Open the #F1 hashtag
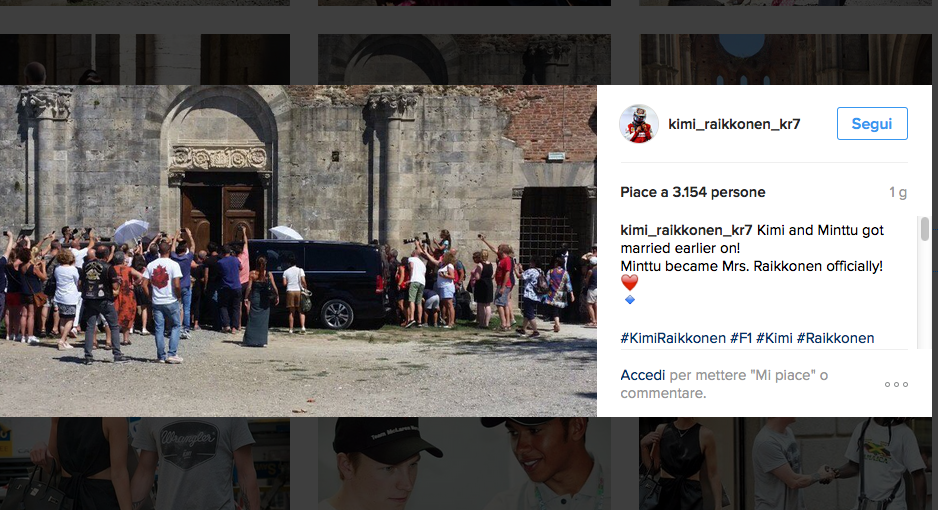This screenshot has height=510, width=938. tap(741, 338)
